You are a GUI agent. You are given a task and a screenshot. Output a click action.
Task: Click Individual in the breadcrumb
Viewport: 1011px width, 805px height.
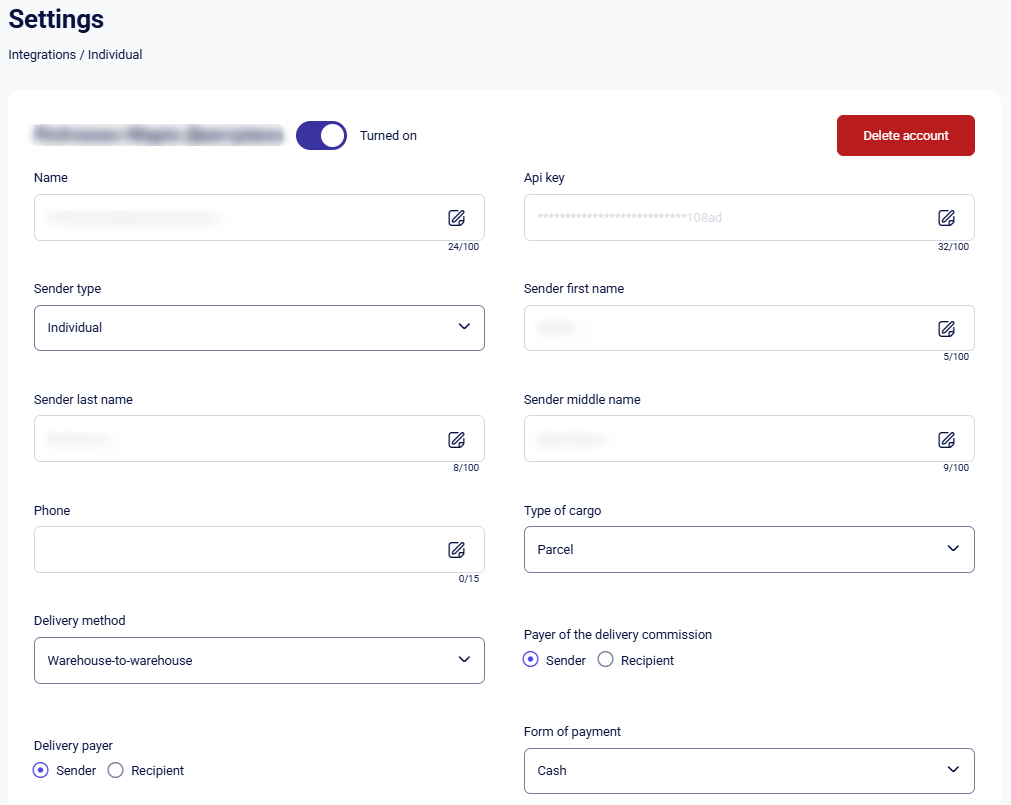tap(115, 55)
